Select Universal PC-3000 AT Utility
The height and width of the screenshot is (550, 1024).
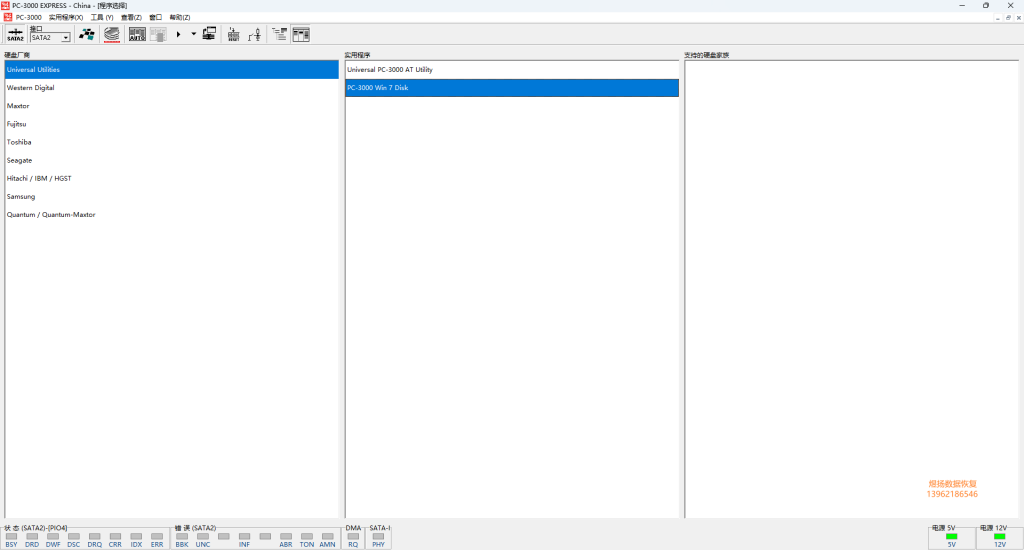(512, 70)
